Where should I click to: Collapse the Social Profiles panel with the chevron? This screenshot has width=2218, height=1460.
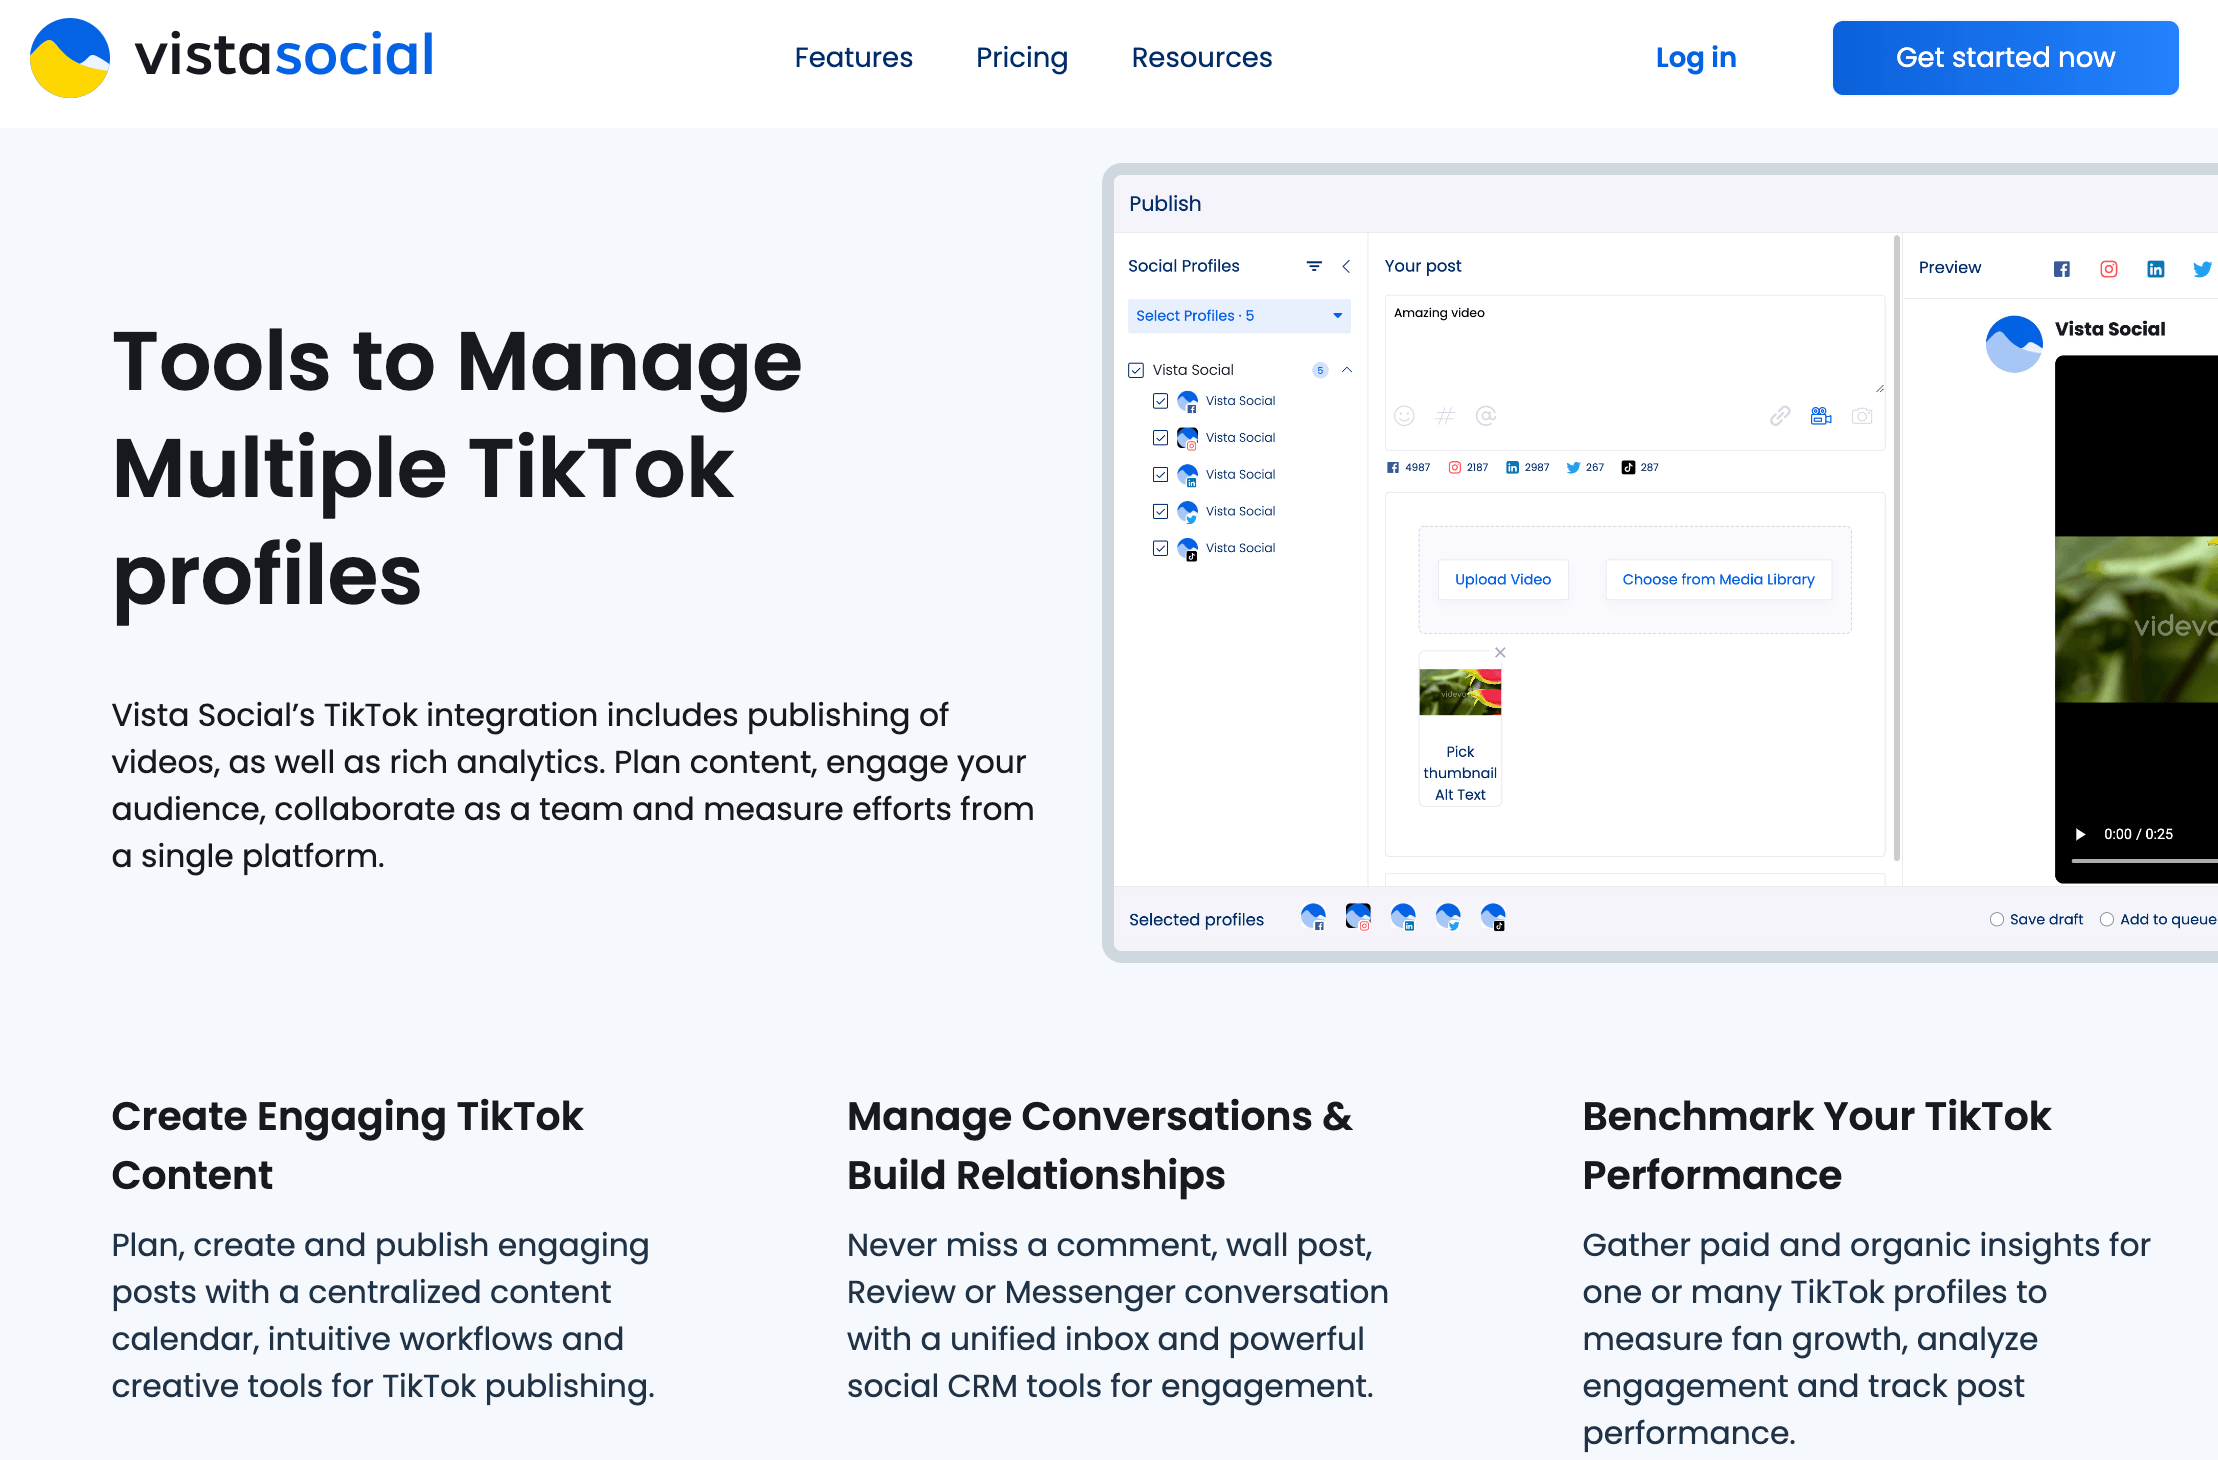point(1347,266)
